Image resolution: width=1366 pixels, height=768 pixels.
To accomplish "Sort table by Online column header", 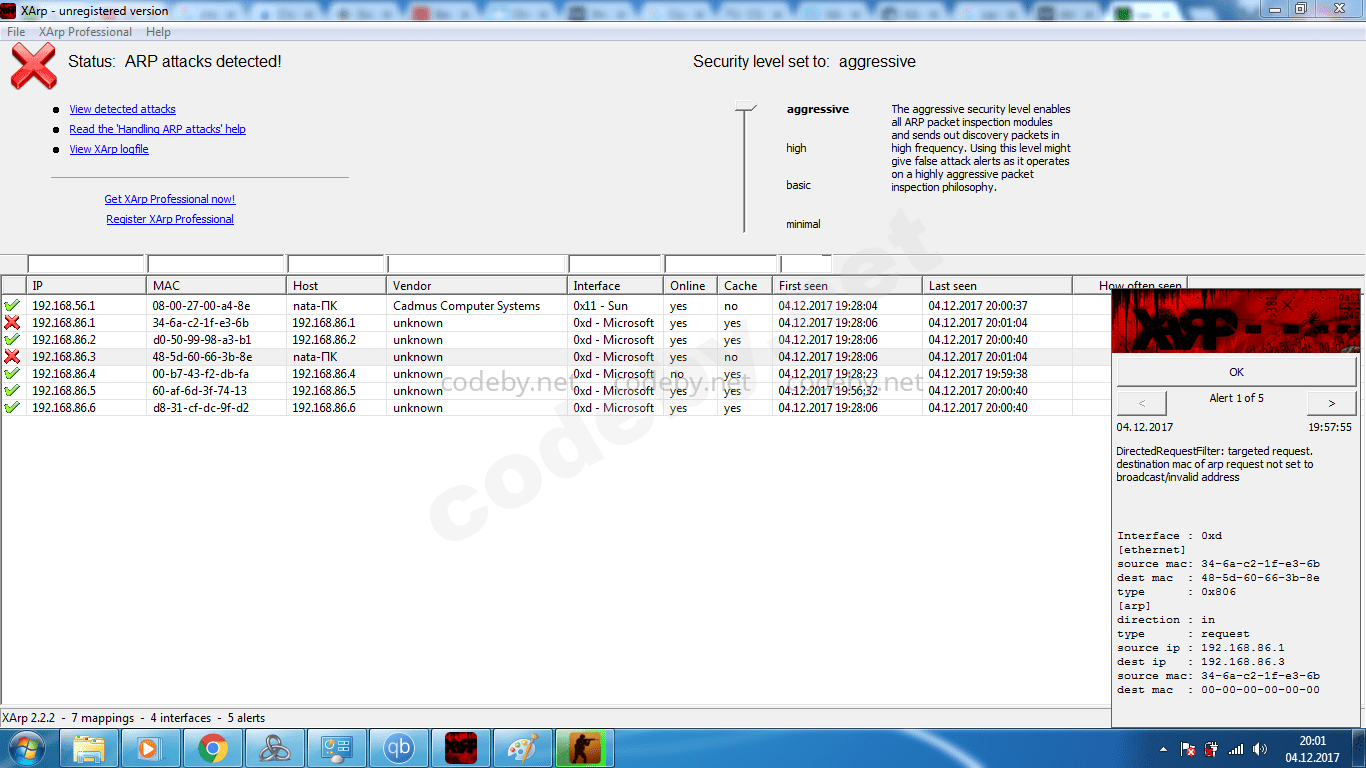I will [x=691, y=286].
